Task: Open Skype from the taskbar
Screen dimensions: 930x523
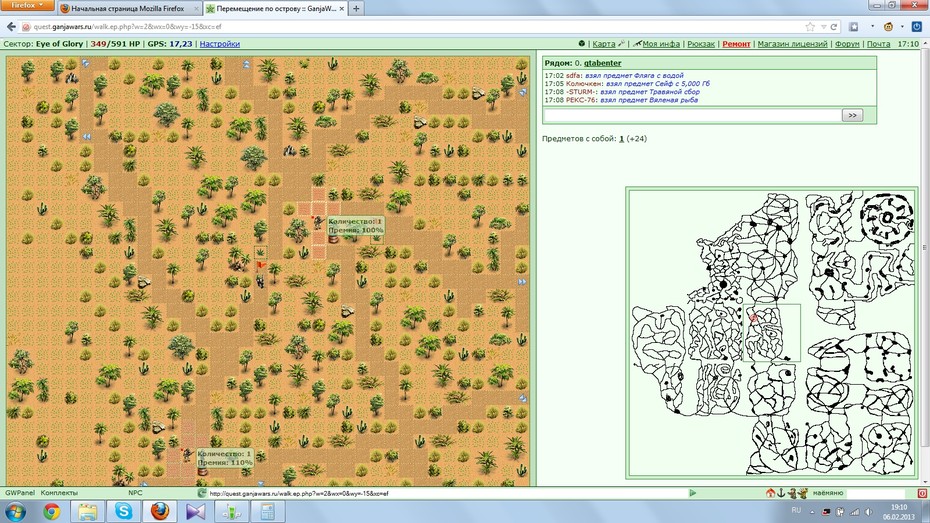Action: point(123,511)
